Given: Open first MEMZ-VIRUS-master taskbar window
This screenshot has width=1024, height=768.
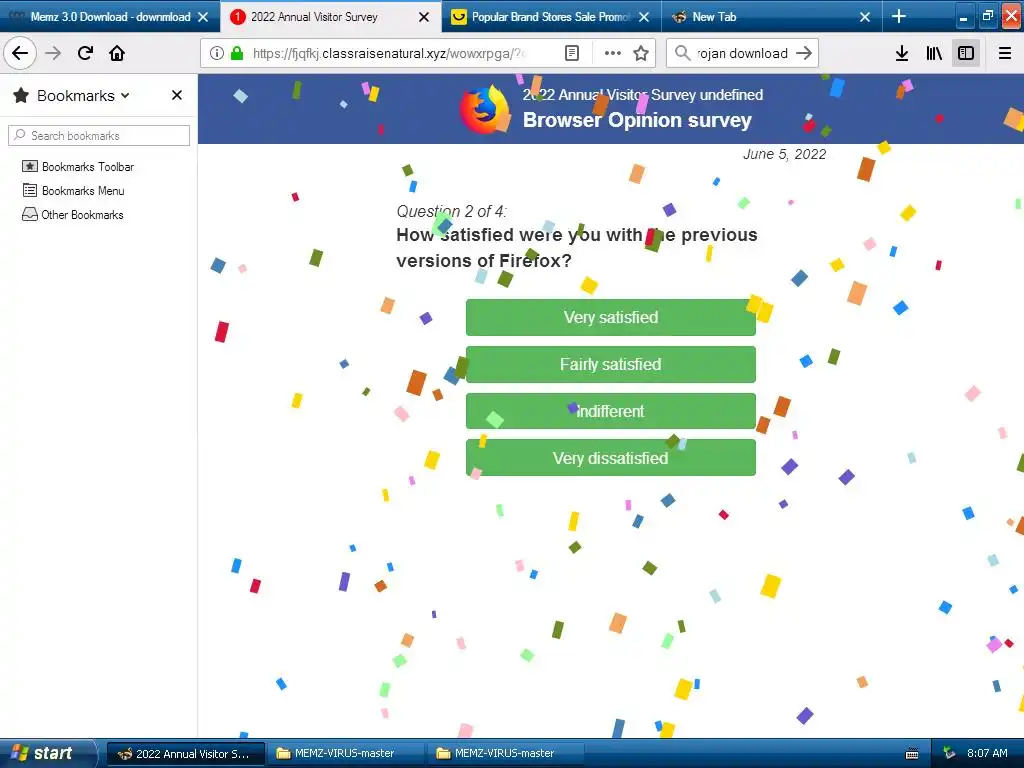Looking at the screenshot, I should click(345, 754).
